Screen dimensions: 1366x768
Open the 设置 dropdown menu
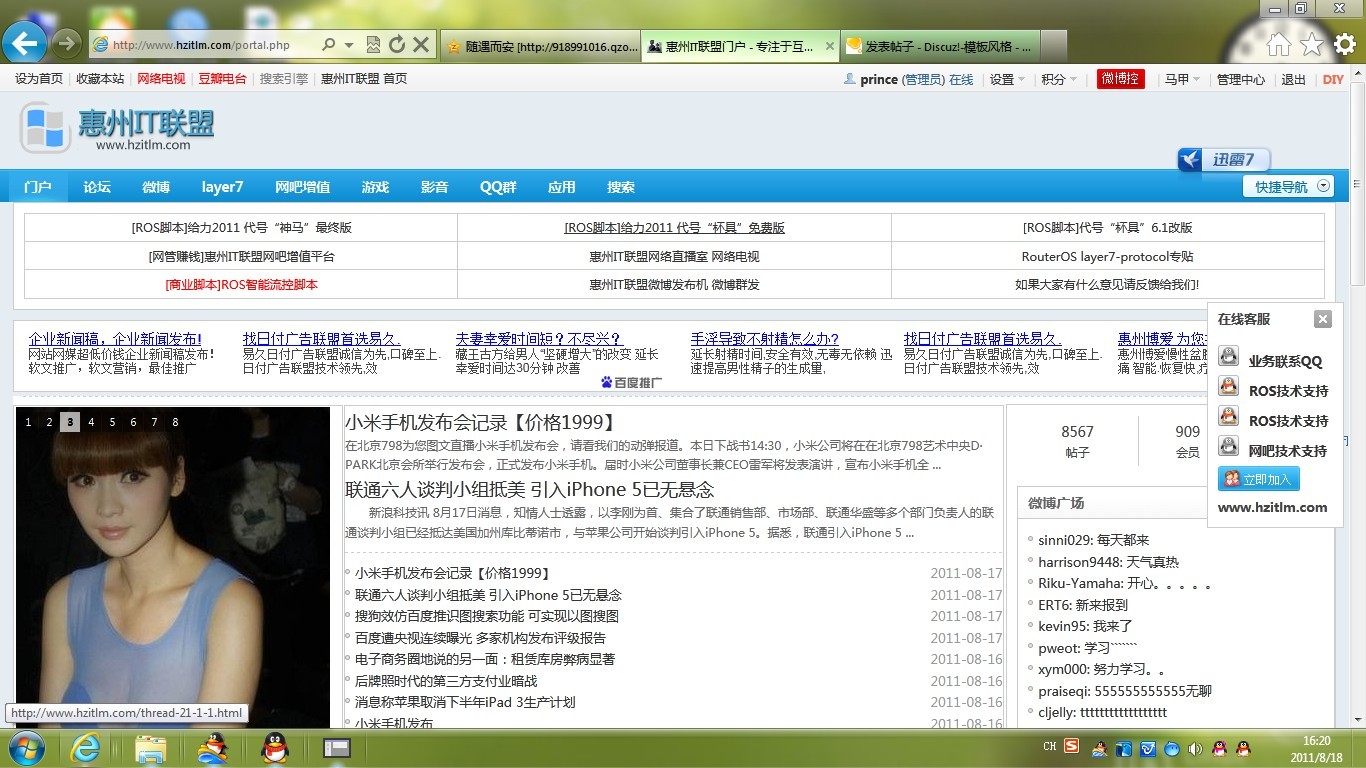click(1007, 80)
